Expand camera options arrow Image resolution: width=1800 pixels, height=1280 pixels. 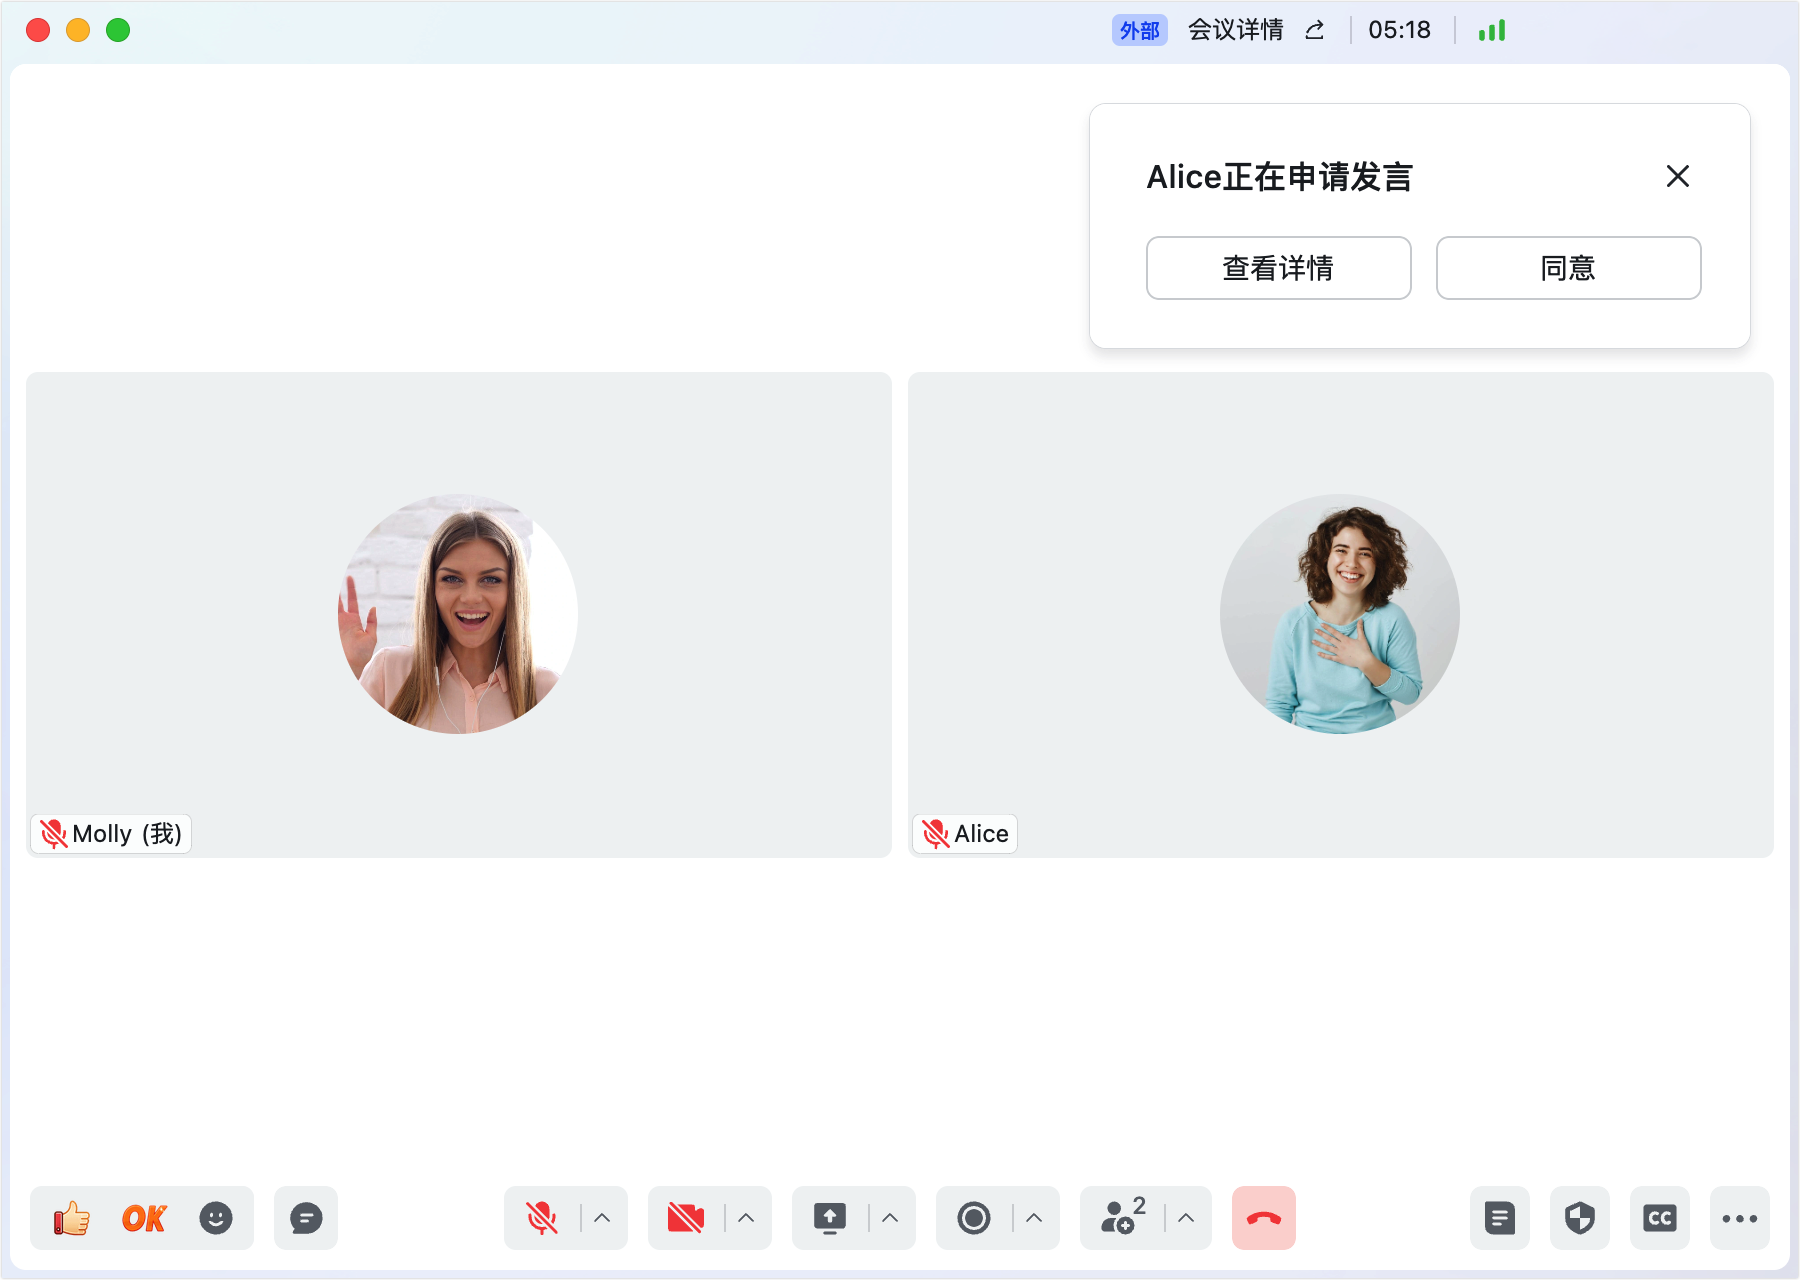(x=746, y=1218)
